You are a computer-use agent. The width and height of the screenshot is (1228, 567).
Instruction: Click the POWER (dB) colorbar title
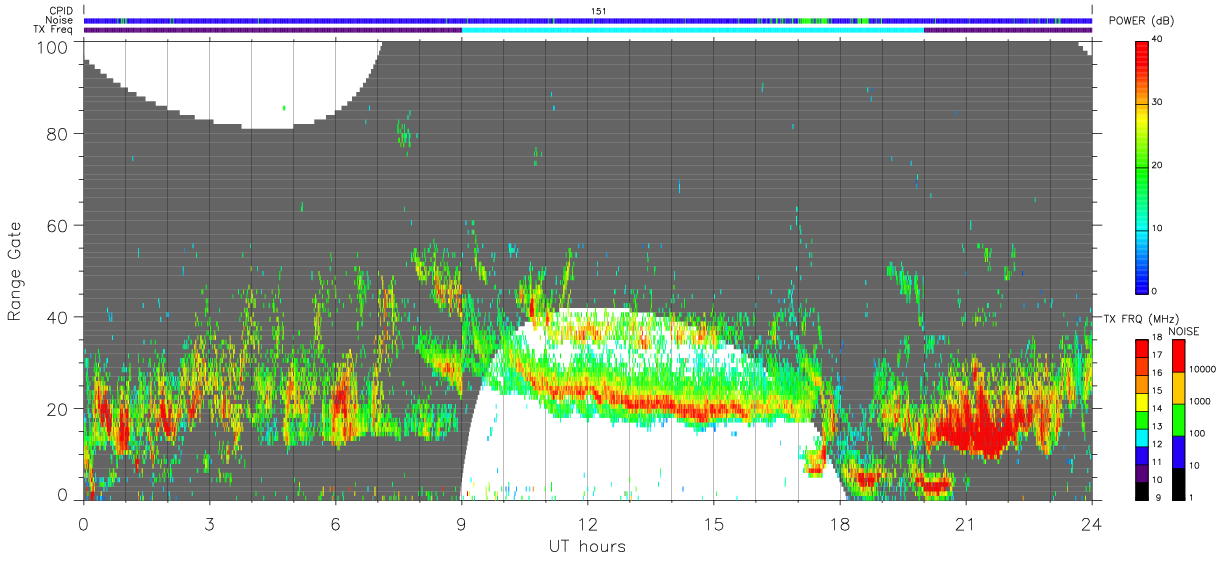click(1141, 21)
